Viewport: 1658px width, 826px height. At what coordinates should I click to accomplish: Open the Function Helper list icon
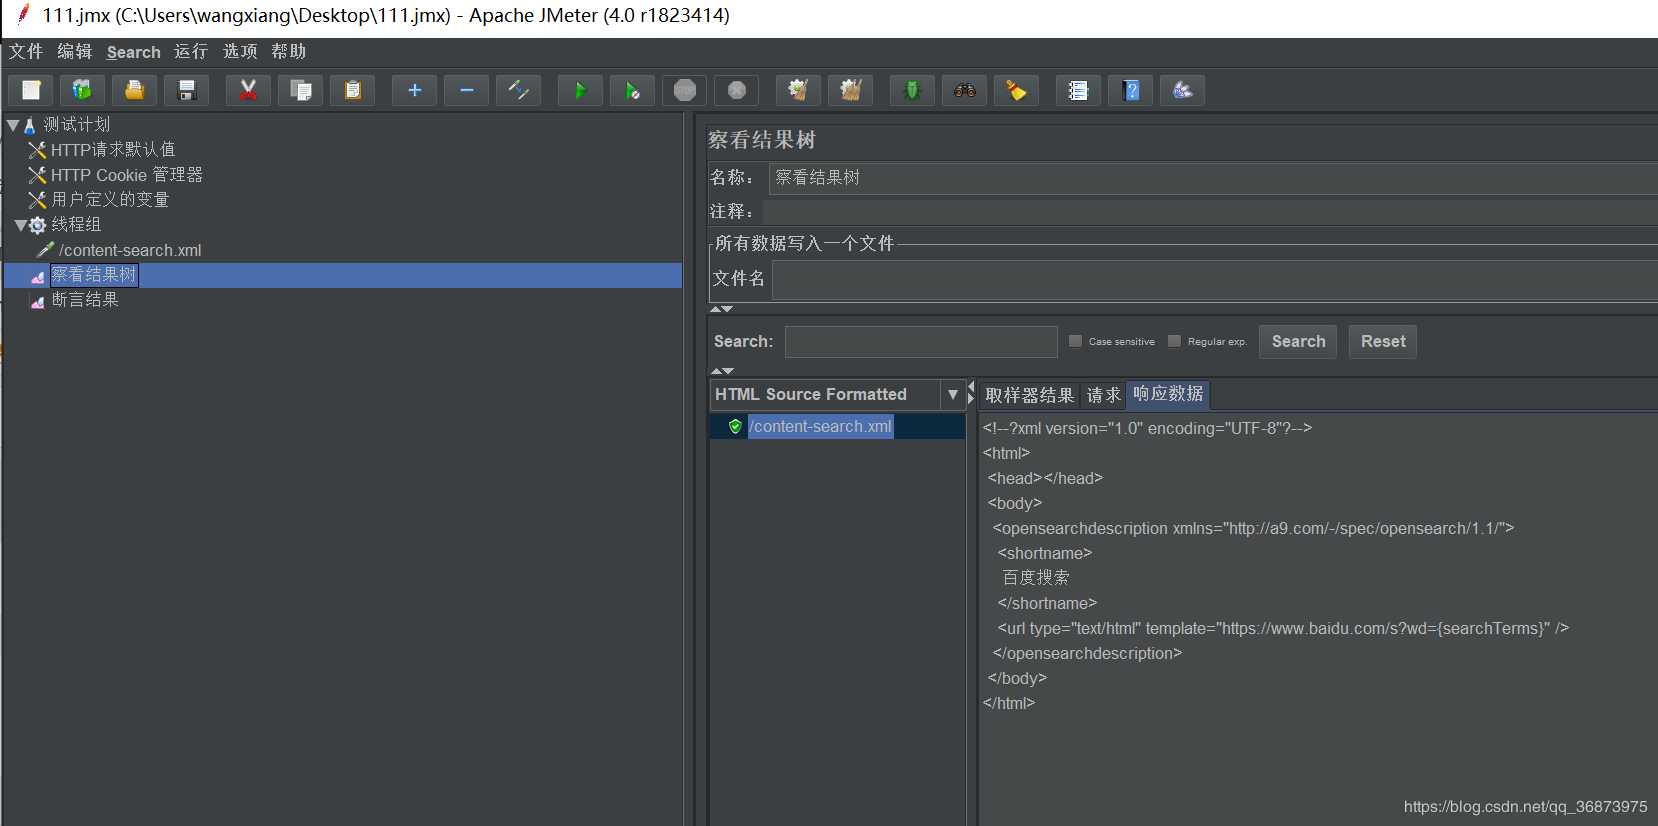point(1078,90)
